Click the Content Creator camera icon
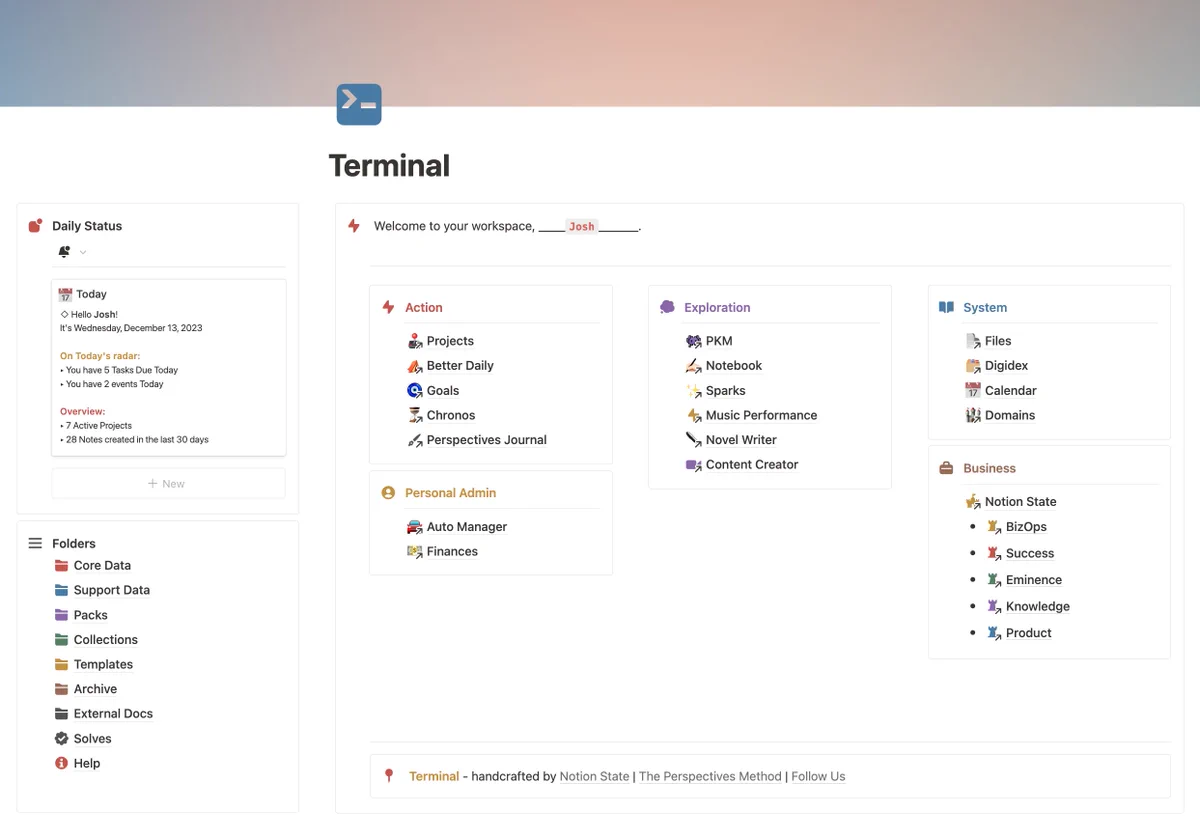Image resolution: width=1200 pixels, height=839 pixels. click(x=694, y=465)
